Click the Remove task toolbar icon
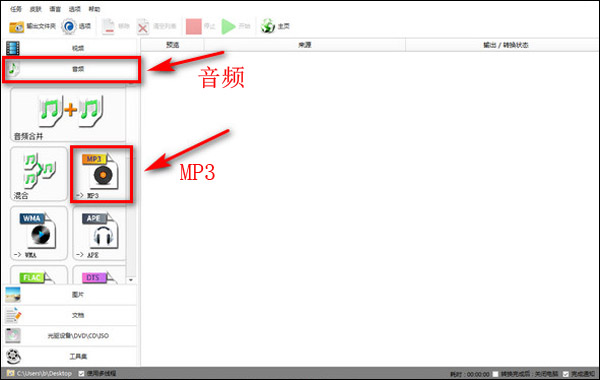 pyautogui.click(x=108, y=27)
